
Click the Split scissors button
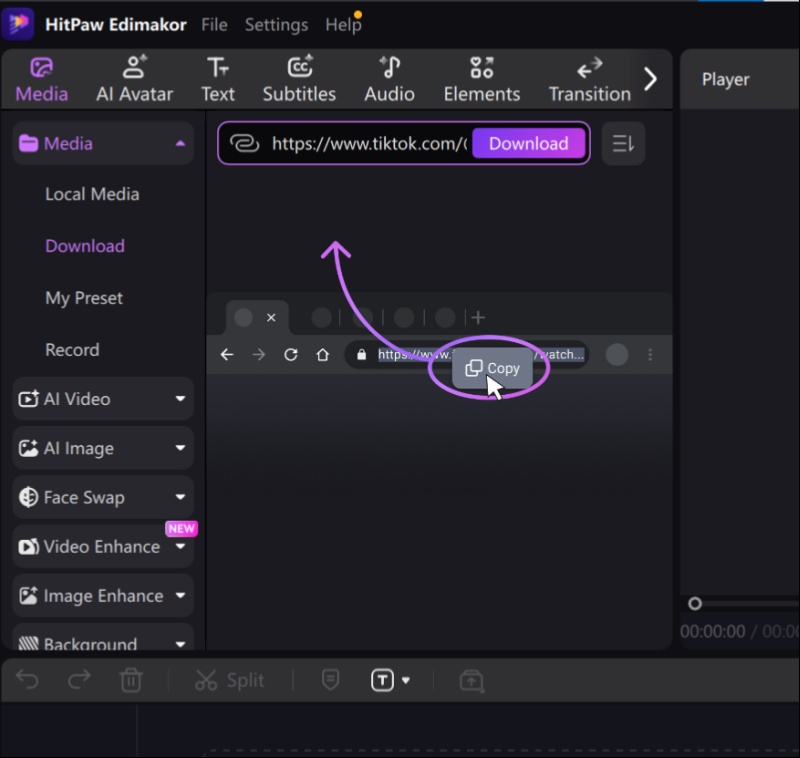[x=230, y=680]
